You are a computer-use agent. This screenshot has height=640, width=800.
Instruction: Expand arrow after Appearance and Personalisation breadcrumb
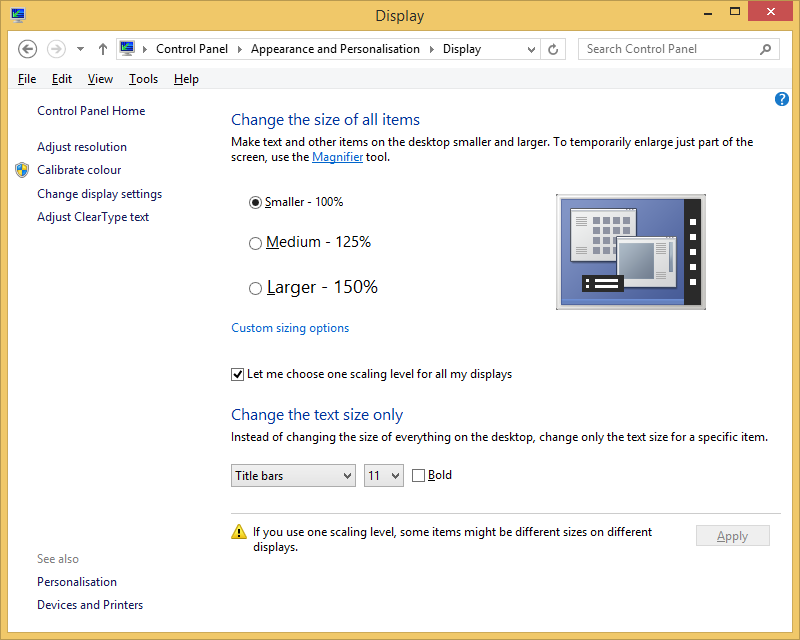[432, 50]
